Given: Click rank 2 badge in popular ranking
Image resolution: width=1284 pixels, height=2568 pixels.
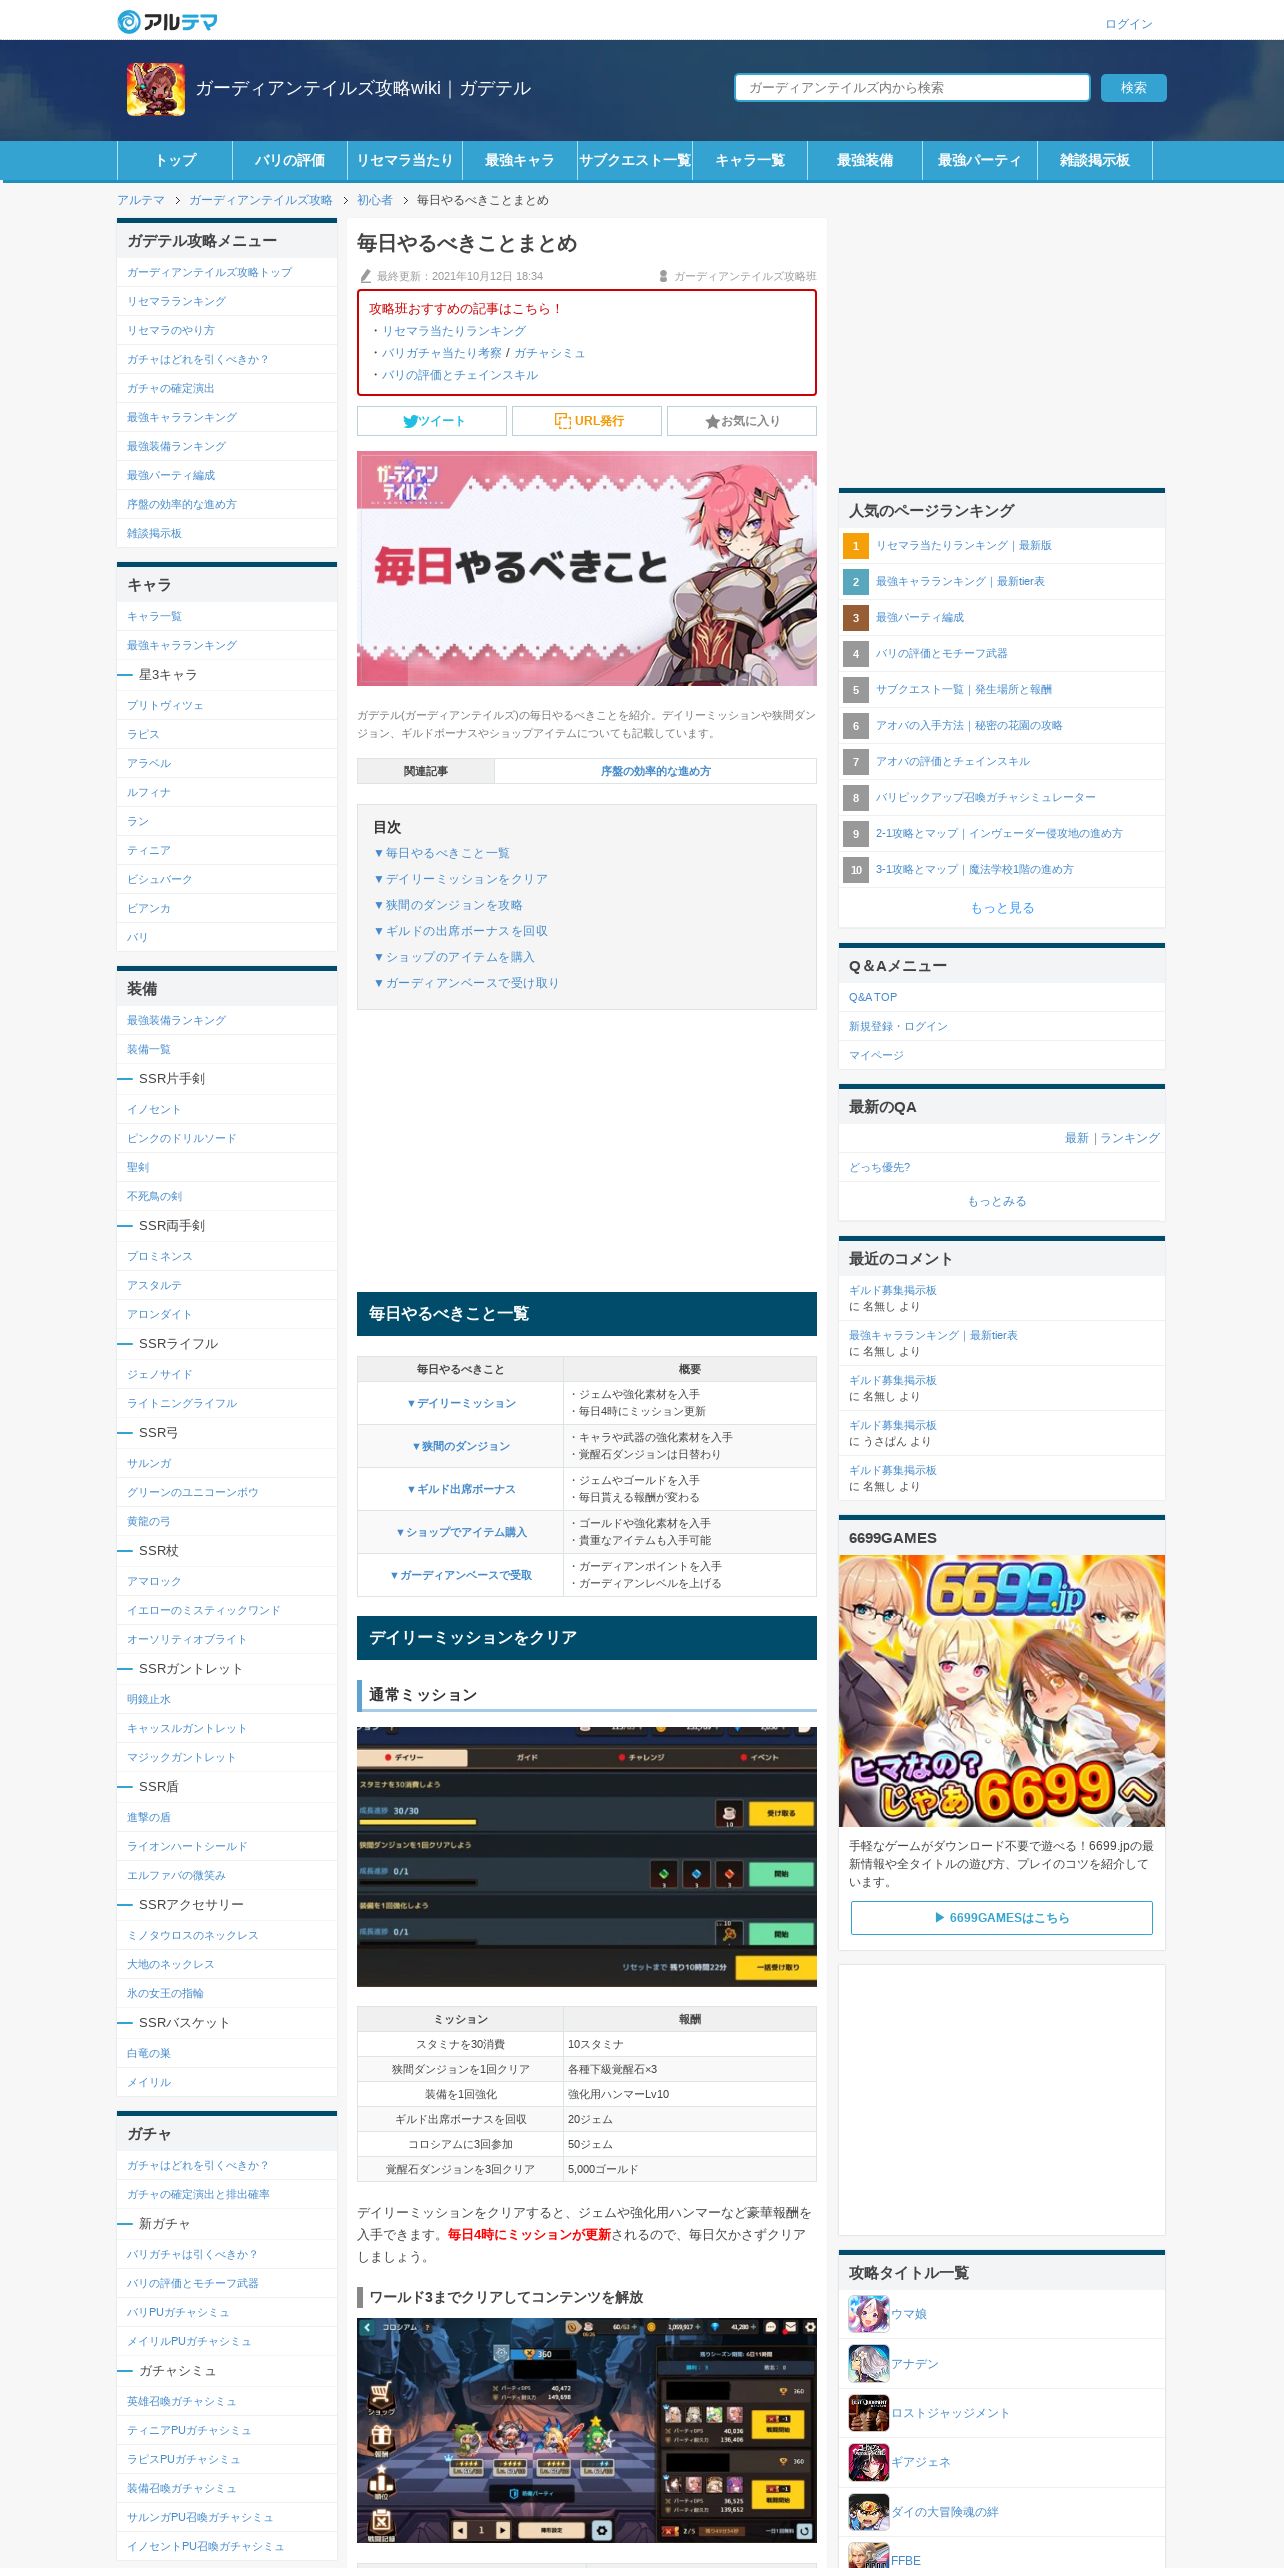Looking at the screenshot, I should tap(856, 582).
